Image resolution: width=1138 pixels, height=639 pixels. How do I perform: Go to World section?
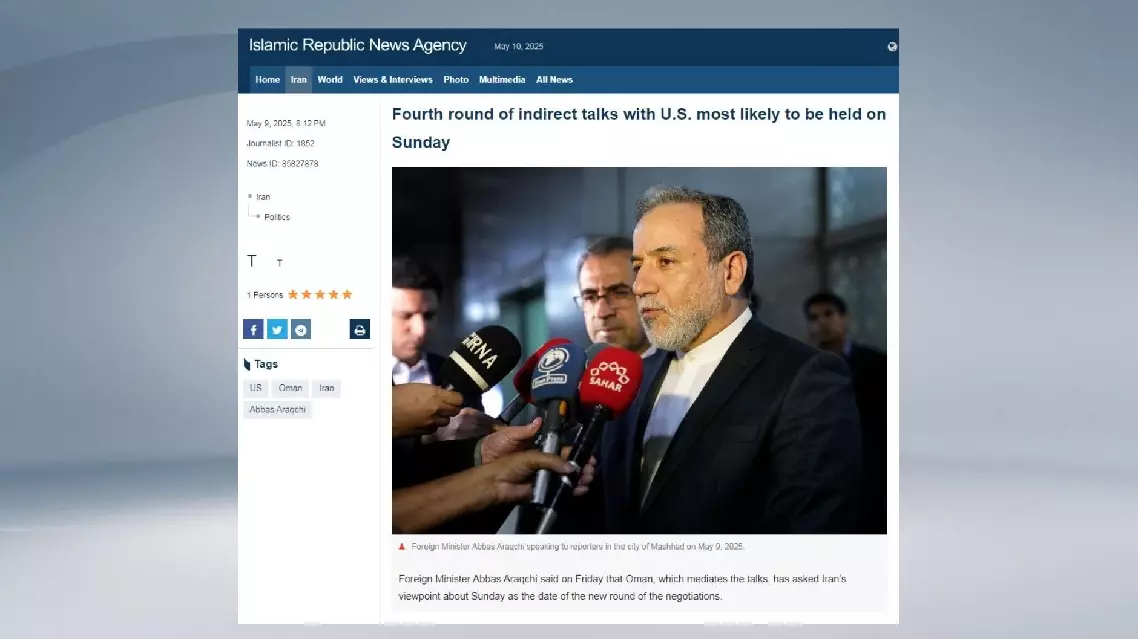click(x=329, y=80)
